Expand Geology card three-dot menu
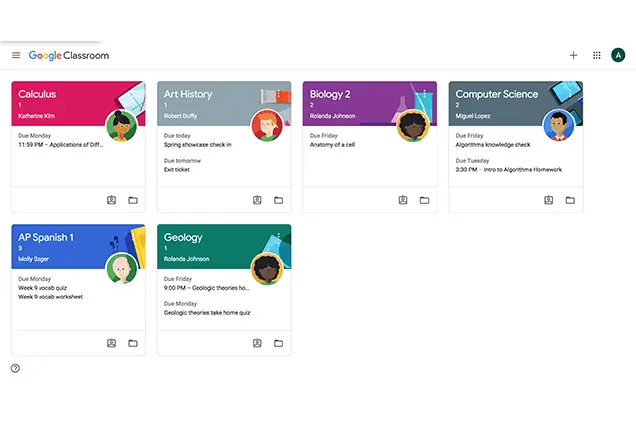This screenshot has height=424, width=636. point(278,237)
